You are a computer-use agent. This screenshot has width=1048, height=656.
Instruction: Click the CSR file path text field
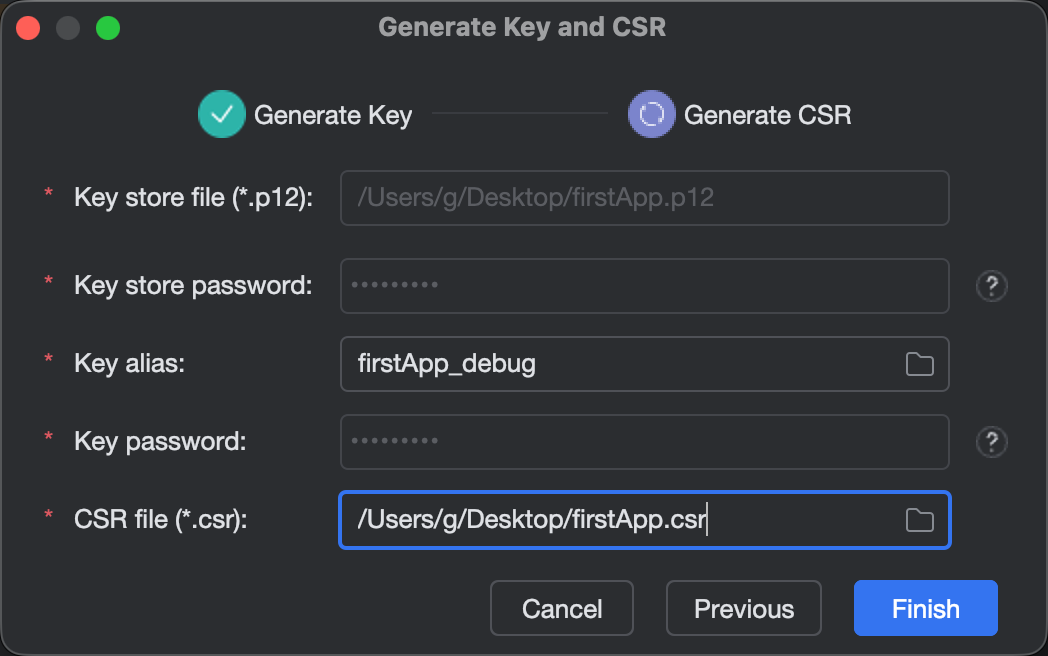pyautogui.click(x=620, y=520)
